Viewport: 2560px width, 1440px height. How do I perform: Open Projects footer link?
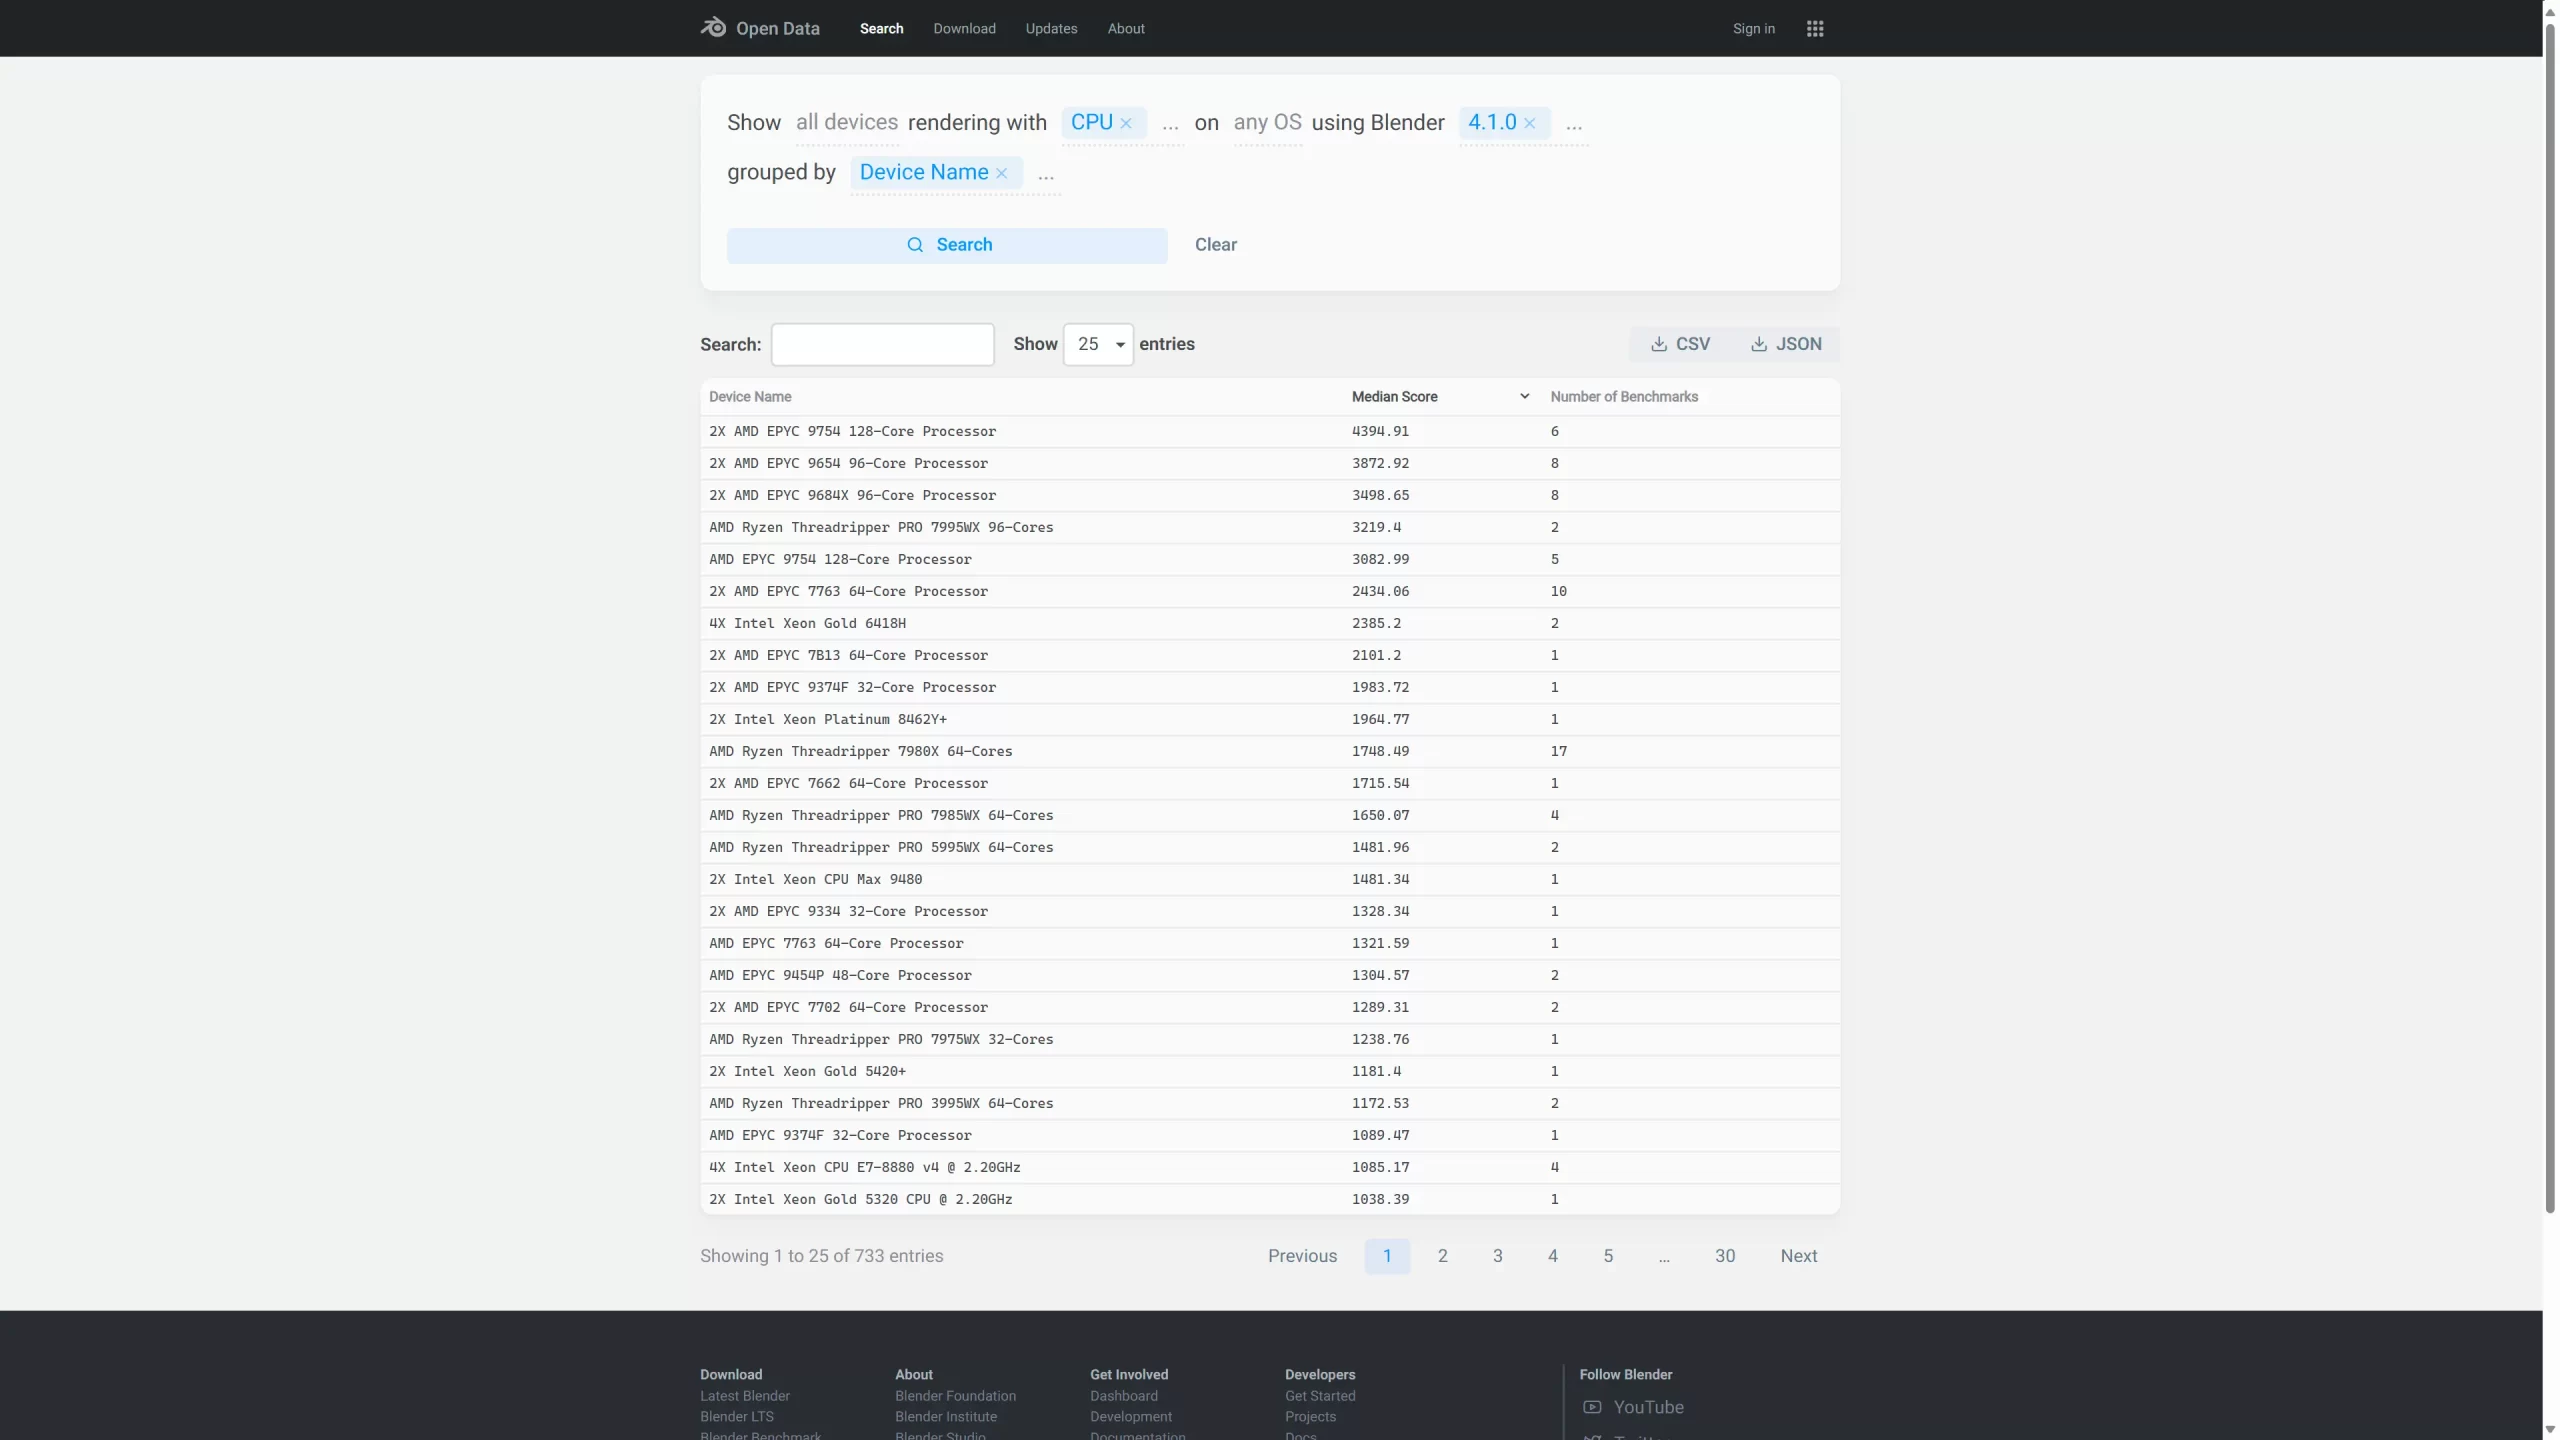1310,1417
